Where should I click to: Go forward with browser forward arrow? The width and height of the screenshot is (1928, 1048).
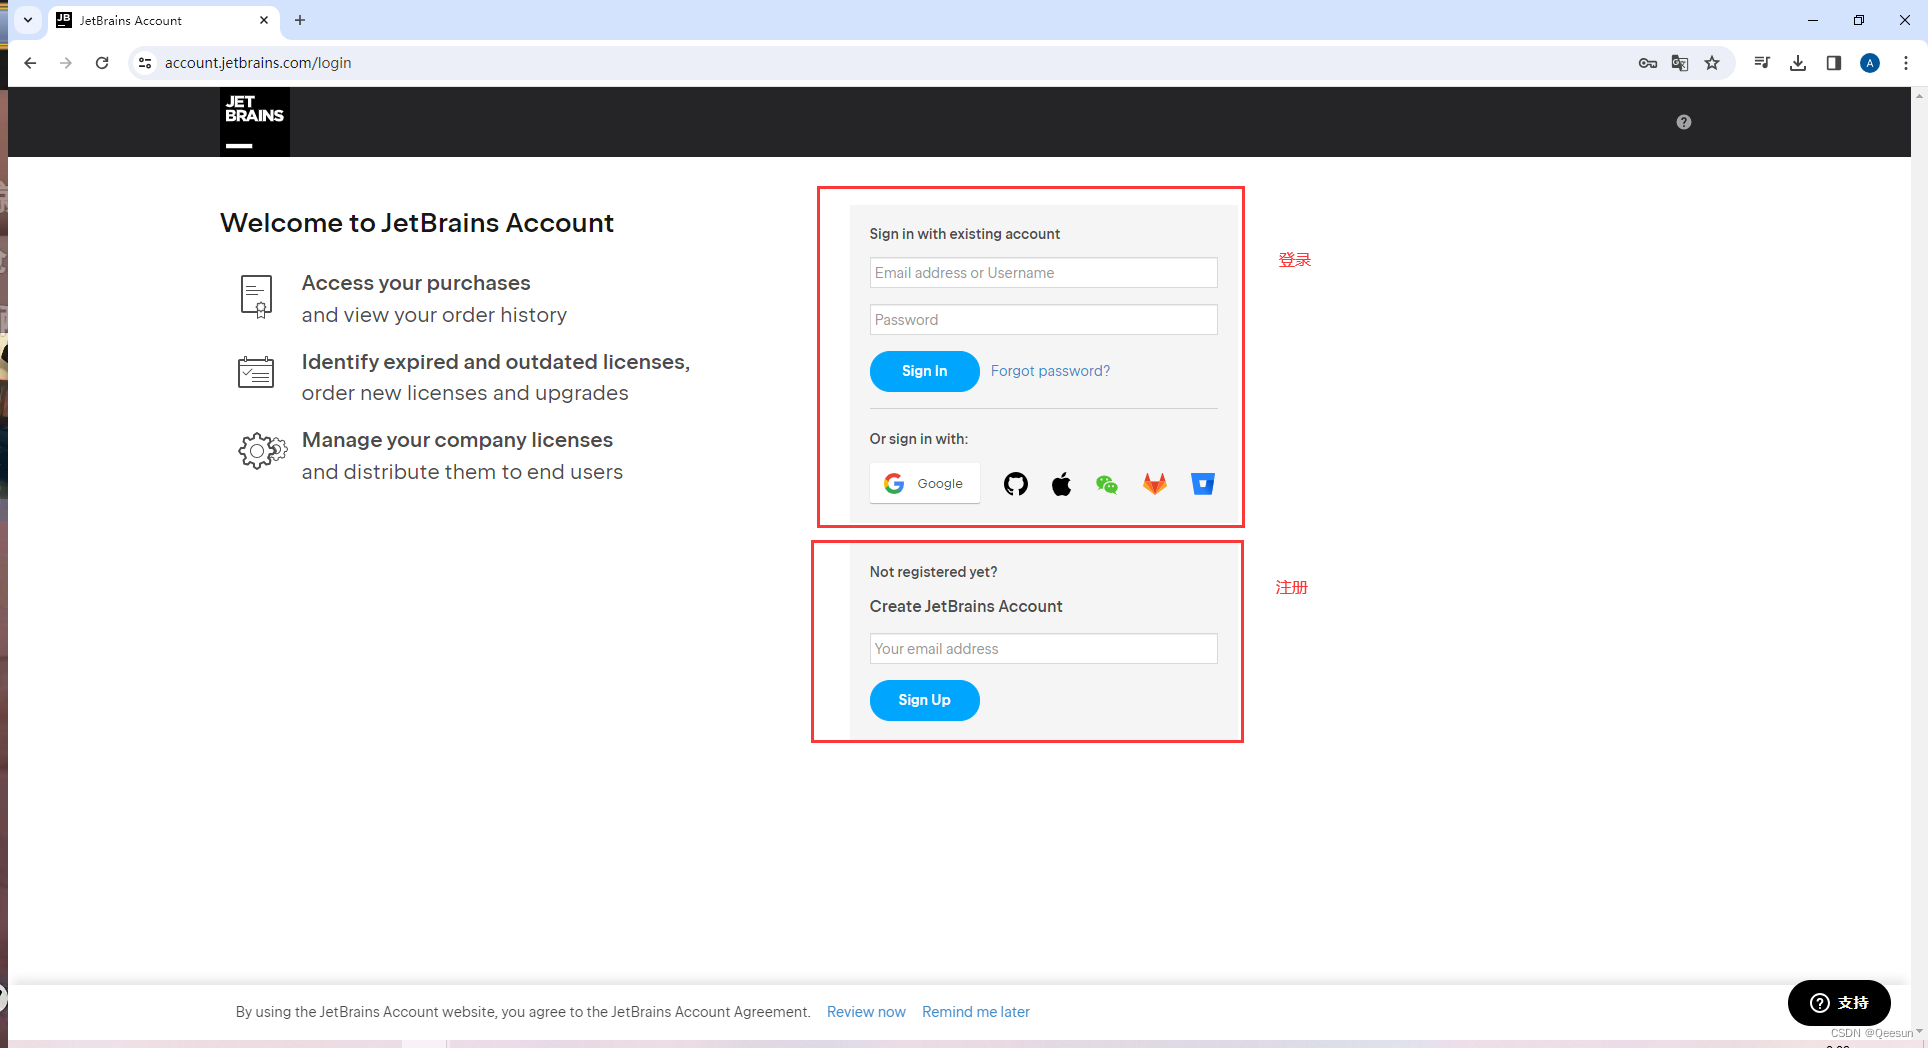click(x=66, y=63)
